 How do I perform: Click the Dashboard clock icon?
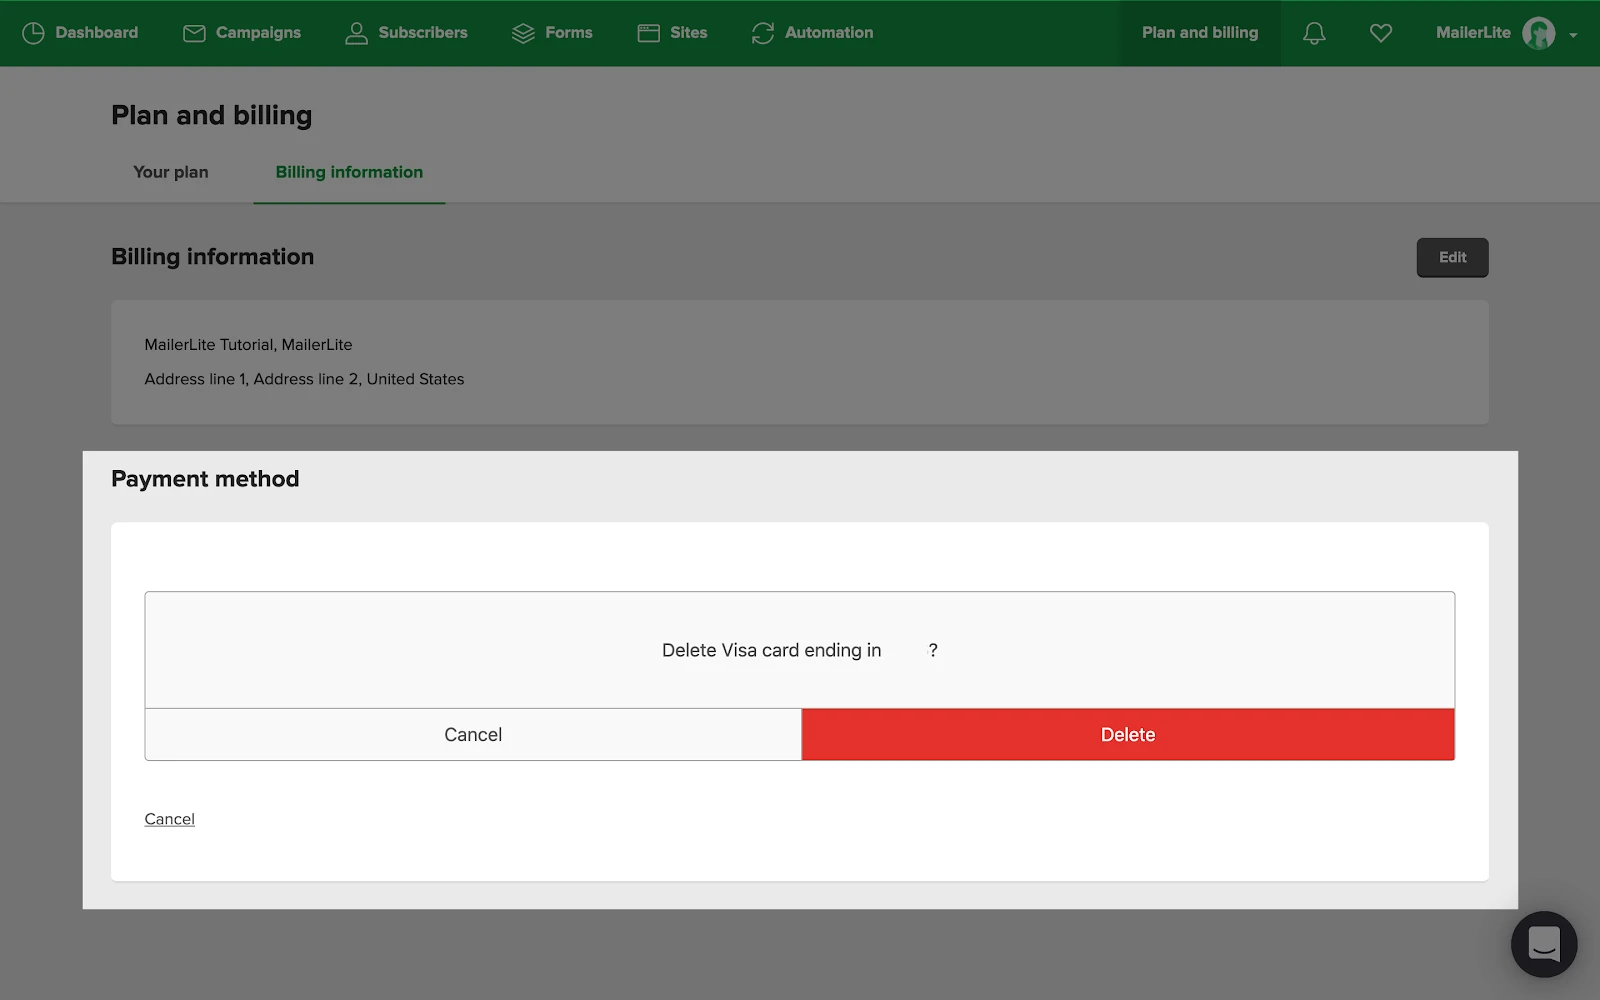click(33, 33)
